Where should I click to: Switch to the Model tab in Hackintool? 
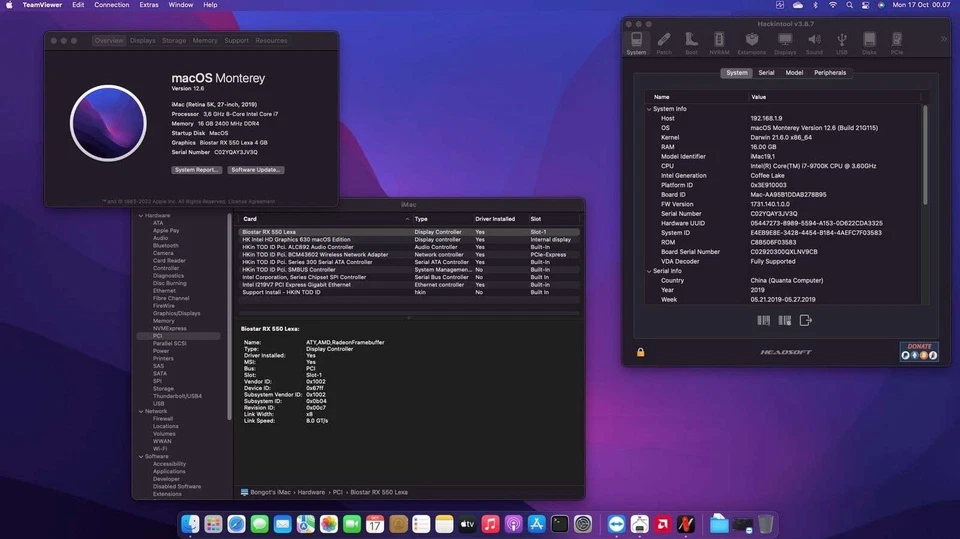(794, 73)
